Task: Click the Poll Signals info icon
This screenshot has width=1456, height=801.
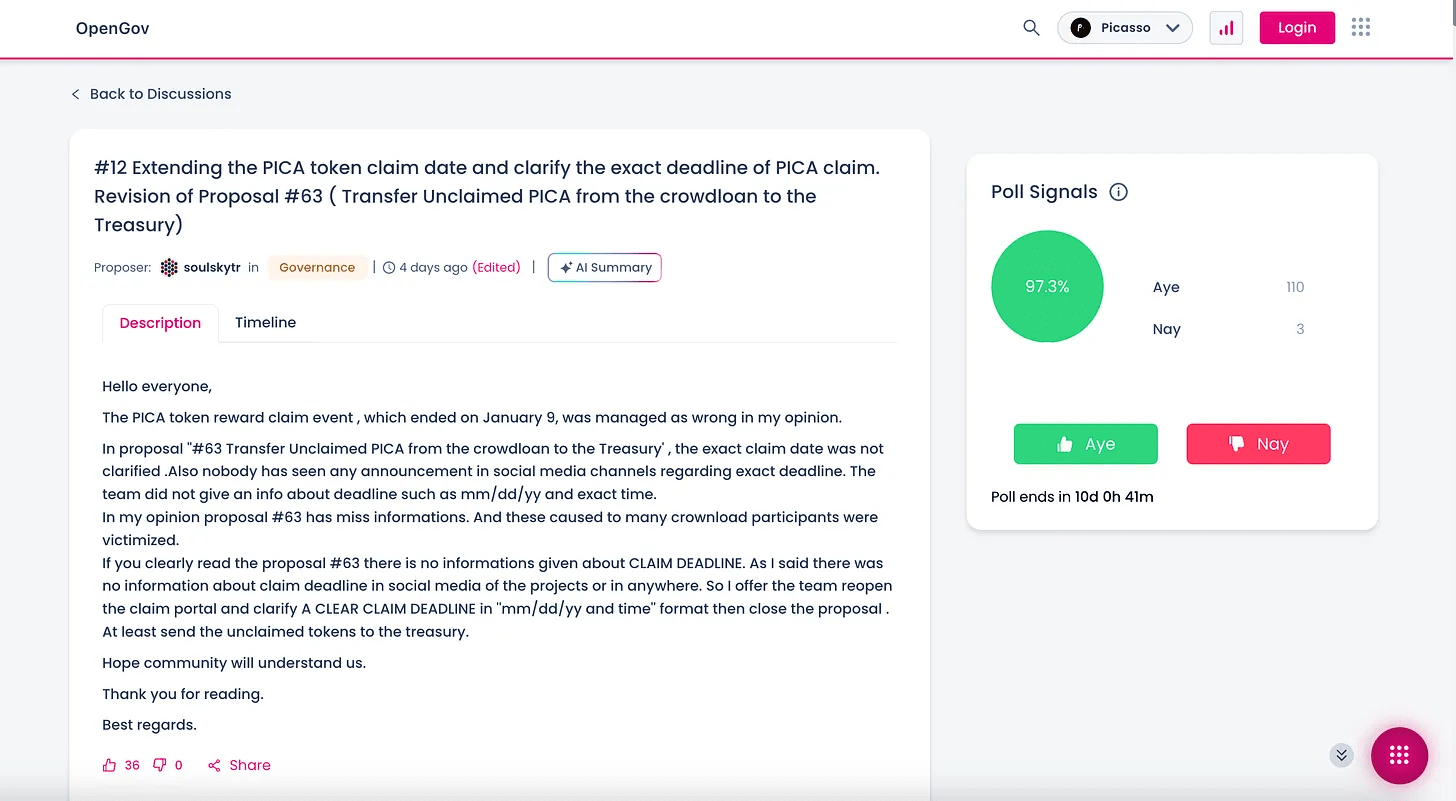Action: tap(1119, 192)
